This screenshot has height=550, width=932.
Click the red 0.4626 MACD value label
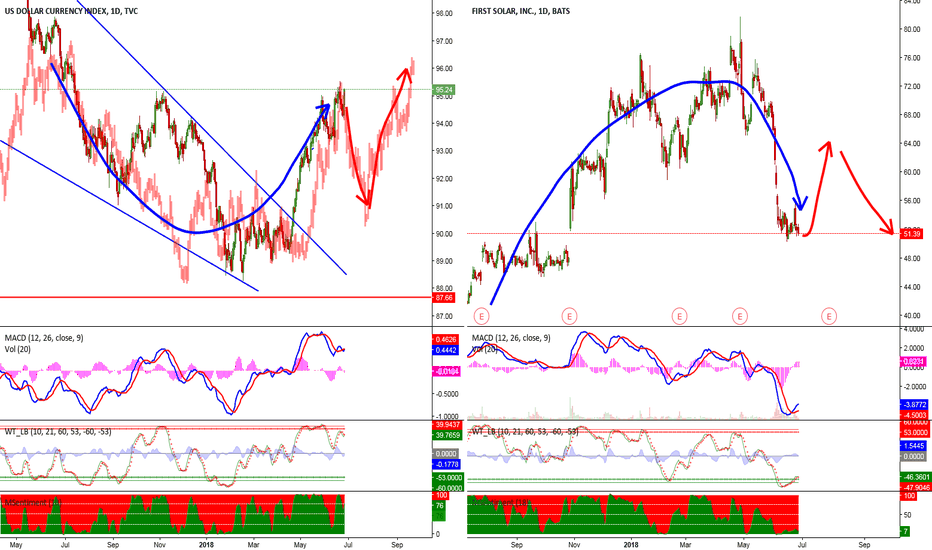pos(446,340)
